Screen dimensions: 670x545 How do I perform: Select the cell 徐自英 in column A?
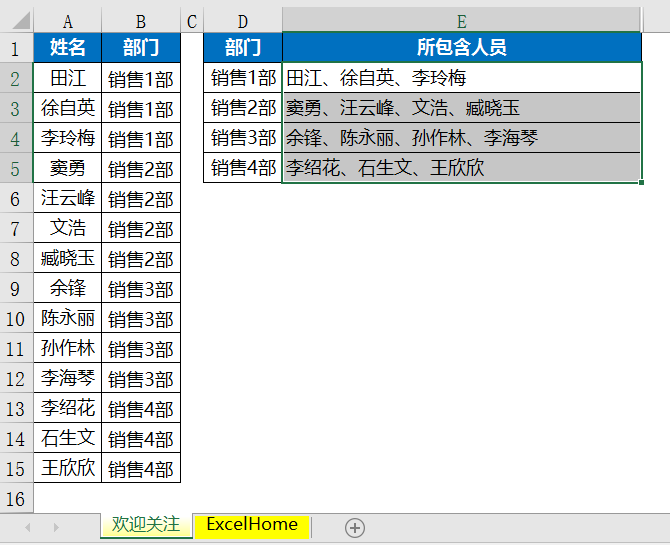(68, 108)
